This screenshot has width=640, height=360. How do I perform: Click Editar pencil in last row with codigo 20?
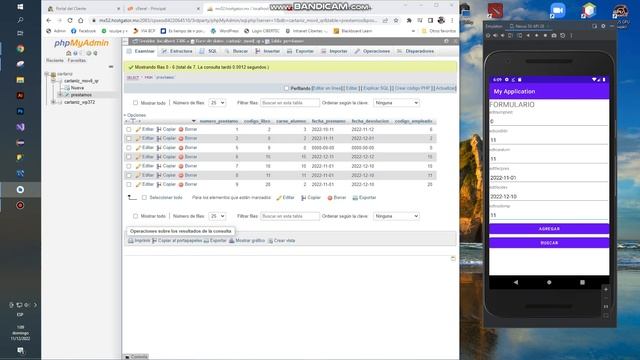click(138, 184)
